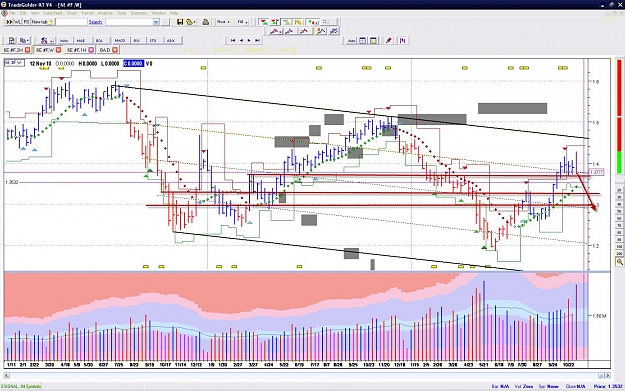
Task: Open the Chart menu
Action: pyautogui.click(x=72, y=13)
